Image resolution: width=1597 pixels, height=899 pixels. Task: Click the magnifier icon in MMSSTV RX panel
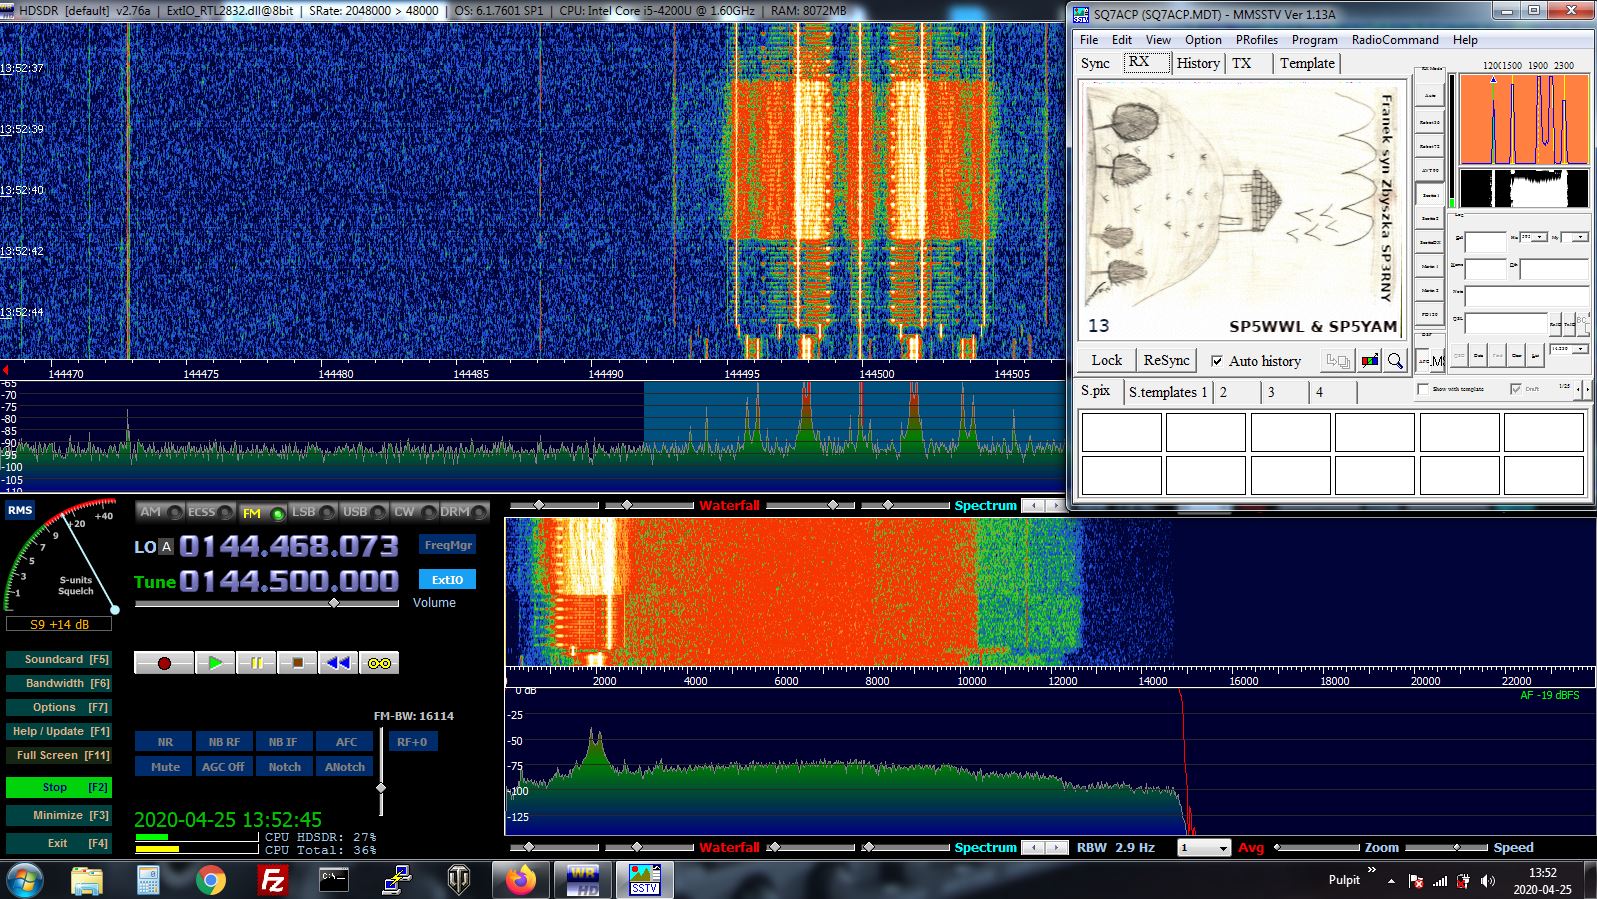[x=1395, y=361]
